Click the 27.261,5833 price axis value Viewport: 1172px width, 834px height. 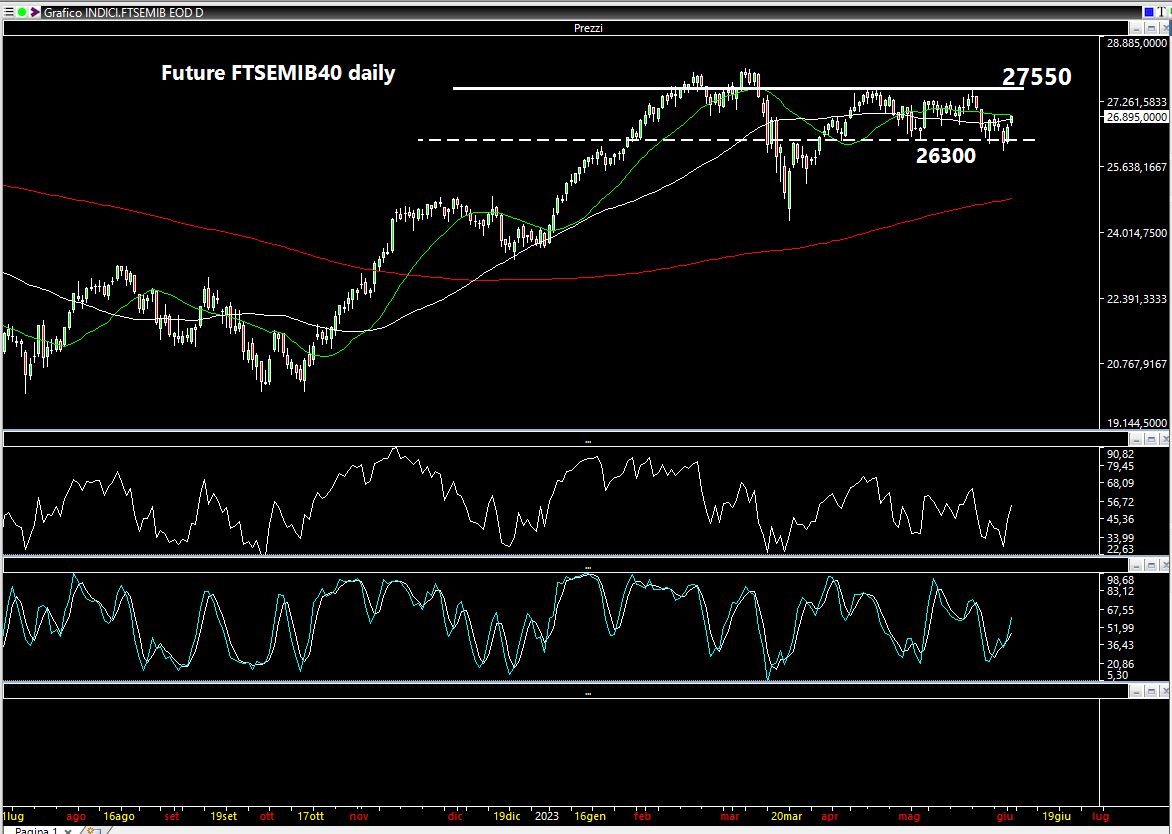coord(1136,102)
